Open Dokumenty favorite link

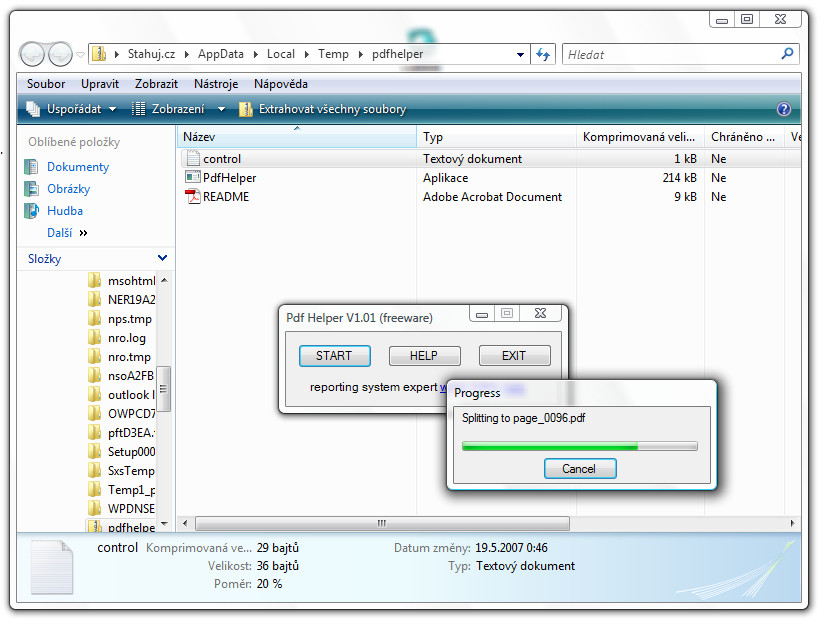[x=77, y=167]
